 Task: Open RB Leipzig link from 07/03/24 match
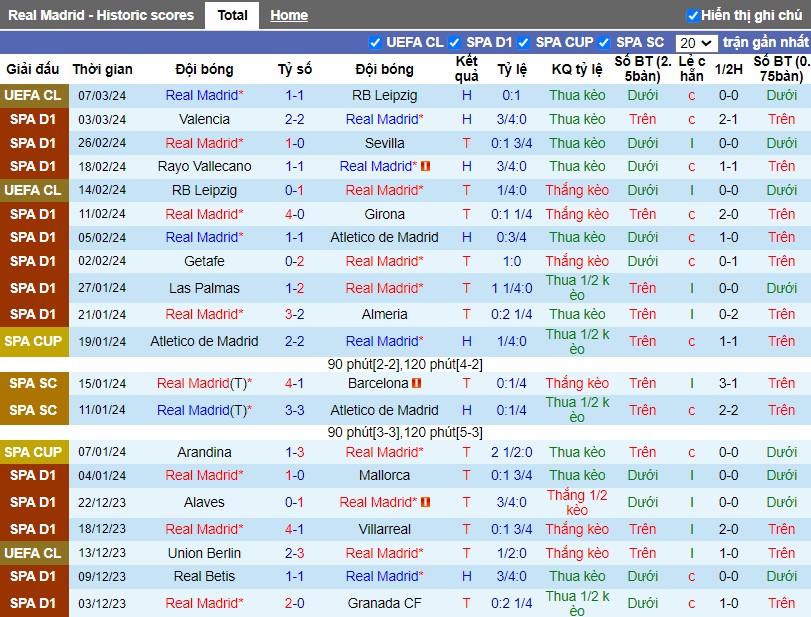tap(384, 96)
